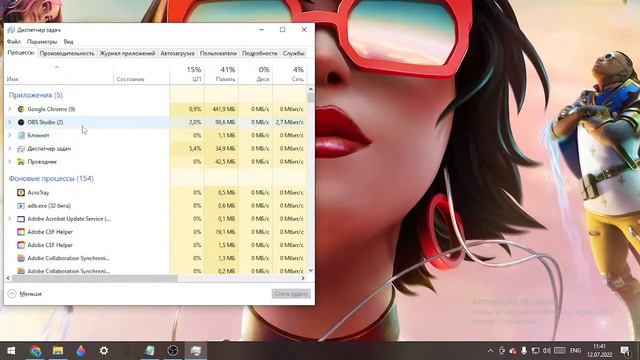Switch to the Производительность tab

[x=67, y=53]
